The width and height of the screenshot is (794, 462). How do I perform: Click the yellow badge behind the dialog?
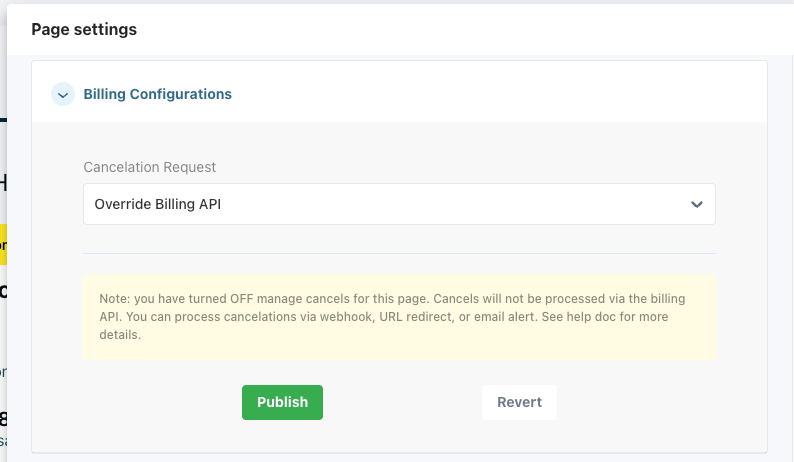pyautogui.click(x=3, y=244)
